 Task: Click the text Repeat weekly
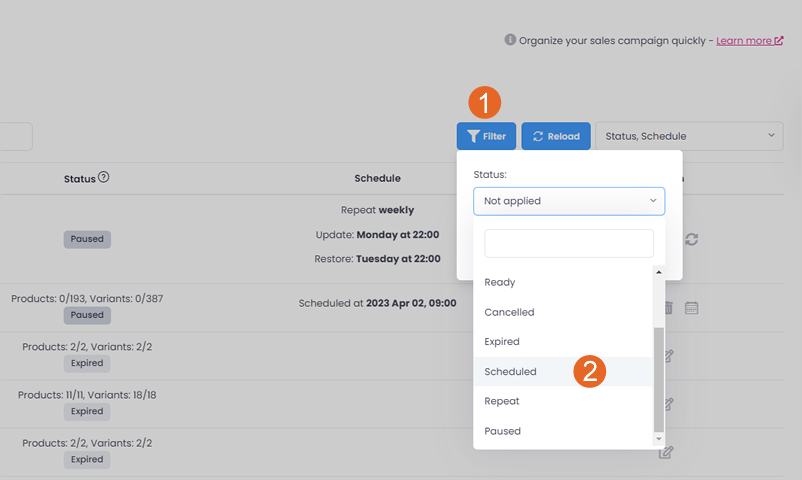pyautogui.click(x=377, y=210)
